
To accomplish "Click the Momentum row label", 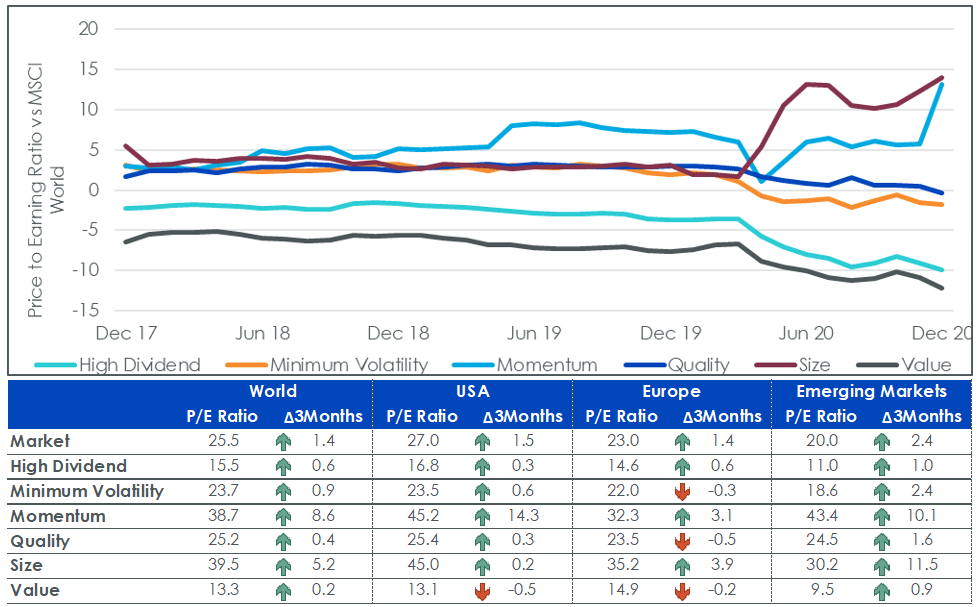I will click(x=58, y=516).
